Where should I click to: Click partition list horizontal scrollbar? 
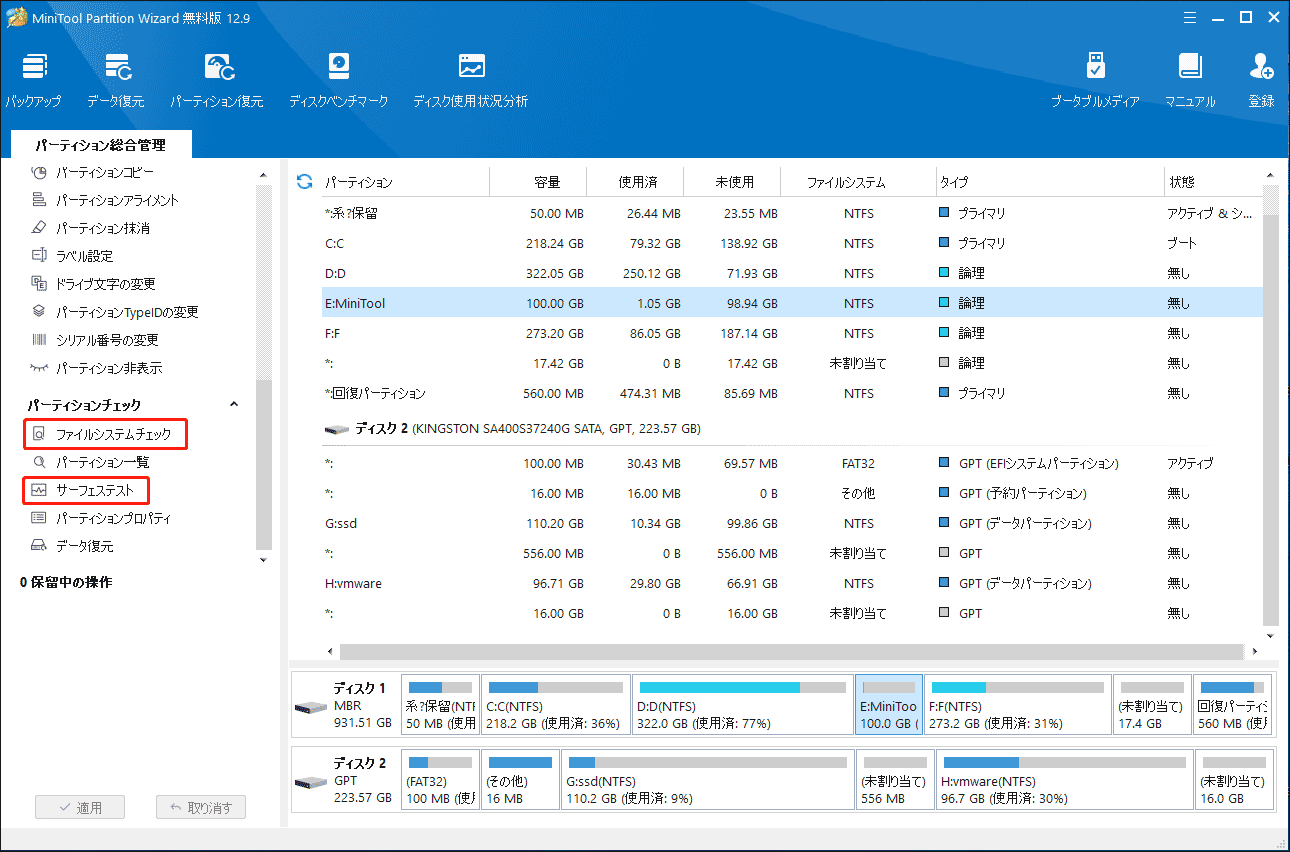[792, 651]
